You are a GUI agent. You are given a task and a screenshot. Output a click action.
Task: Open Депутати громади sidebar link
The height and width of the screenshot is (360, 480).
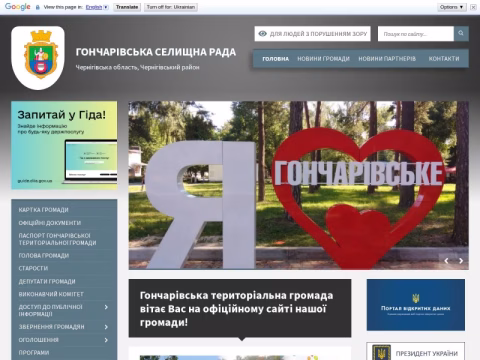(47, 282)
